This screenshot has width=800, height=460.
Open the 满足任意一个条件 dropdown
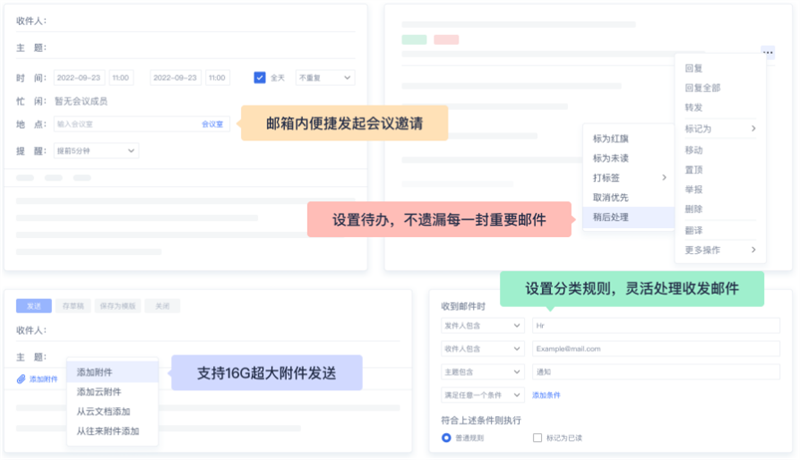tap(482, 395)
